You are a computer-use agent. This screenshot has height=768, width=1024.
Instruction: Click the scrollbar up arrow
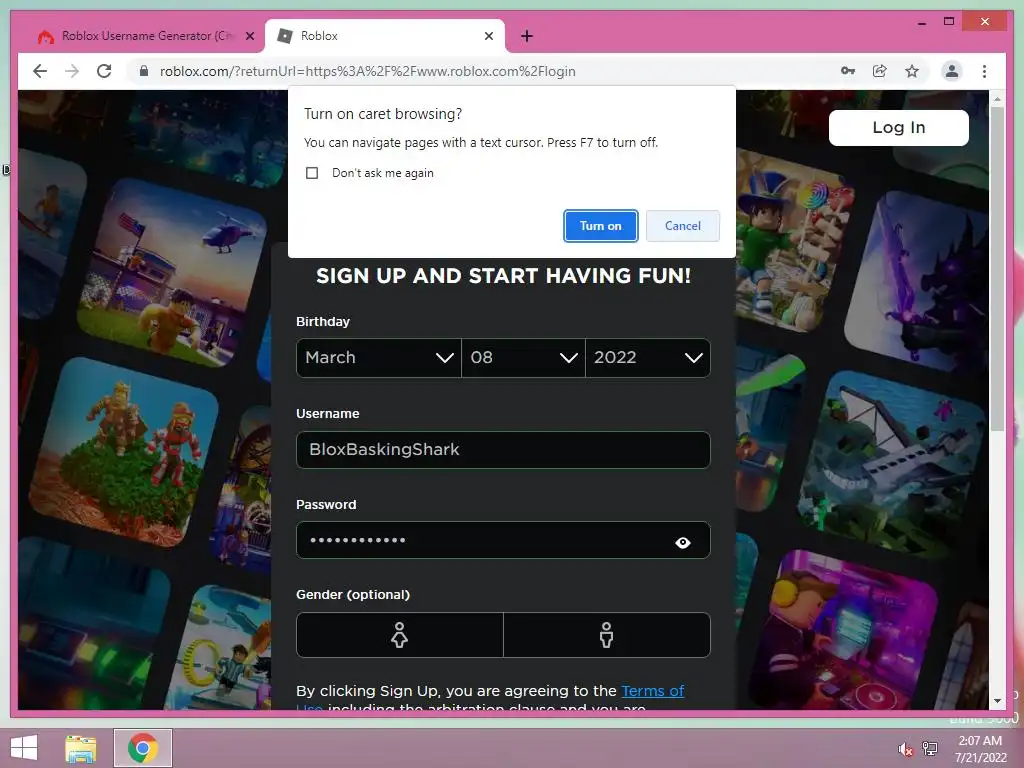(997, 99)
